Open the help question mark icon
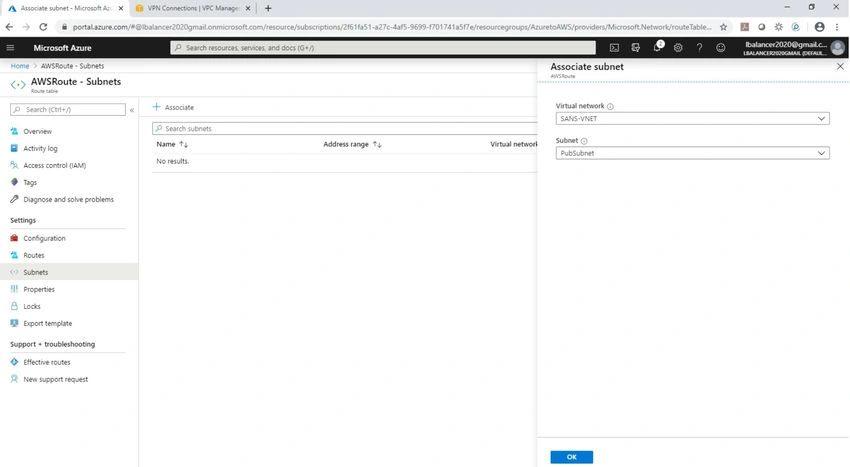This screenshot has width=850, height=467. [699, 48]
